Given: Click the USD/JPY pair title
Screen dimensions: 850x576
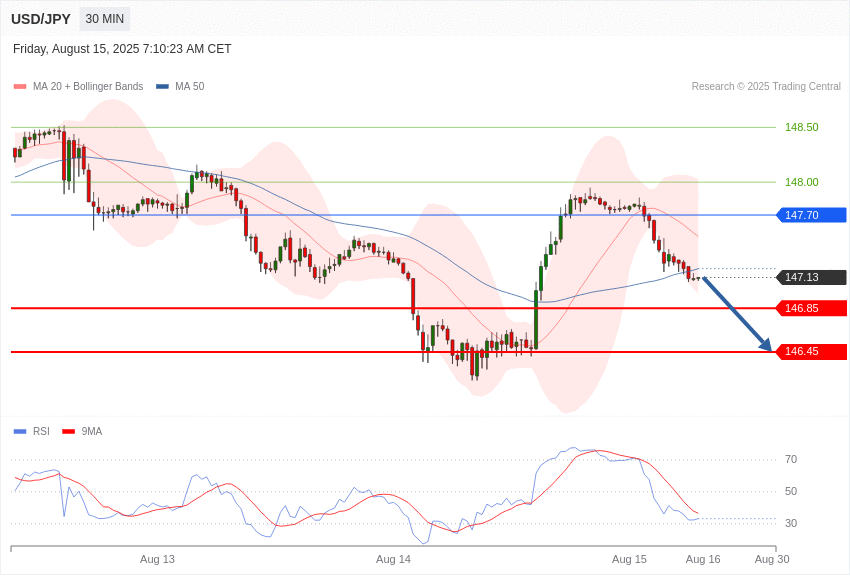Looking at the screenshot, I should [x=41, y=19].
